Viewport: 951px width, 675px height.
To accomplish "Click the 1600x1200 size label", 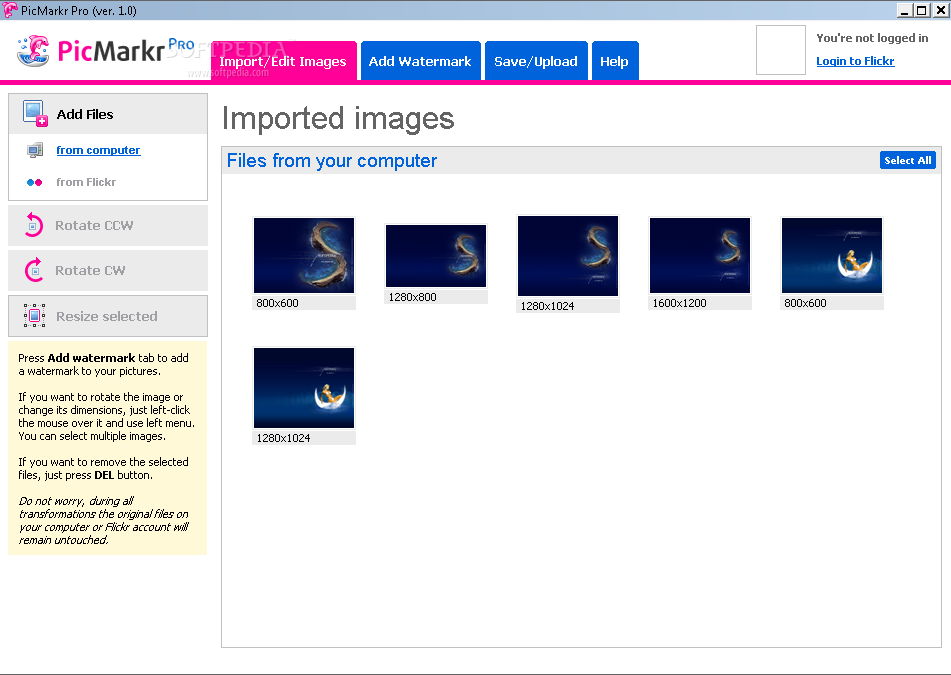I will coord(679,303).
